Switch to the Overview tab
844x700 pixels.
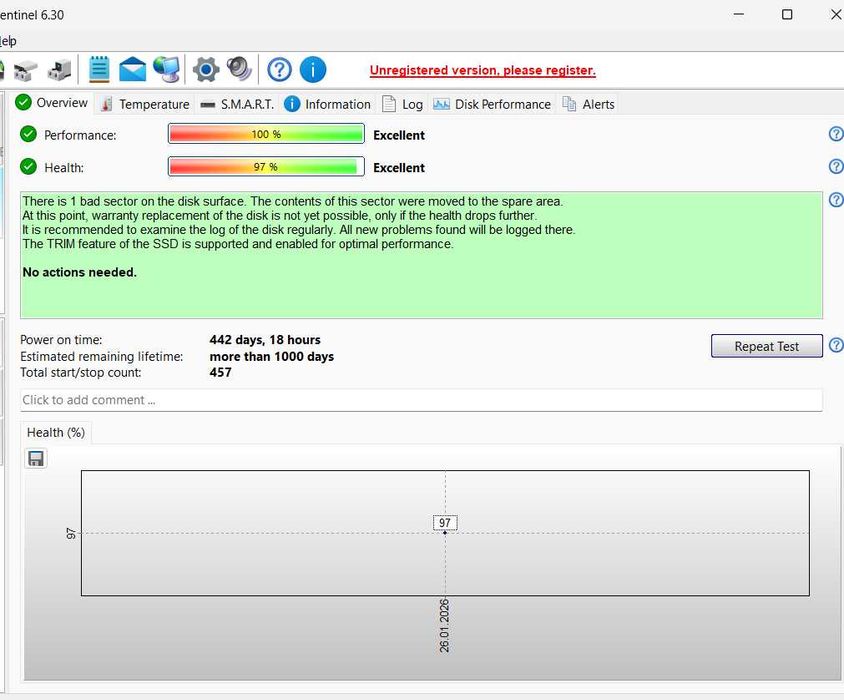click(52, 102)
